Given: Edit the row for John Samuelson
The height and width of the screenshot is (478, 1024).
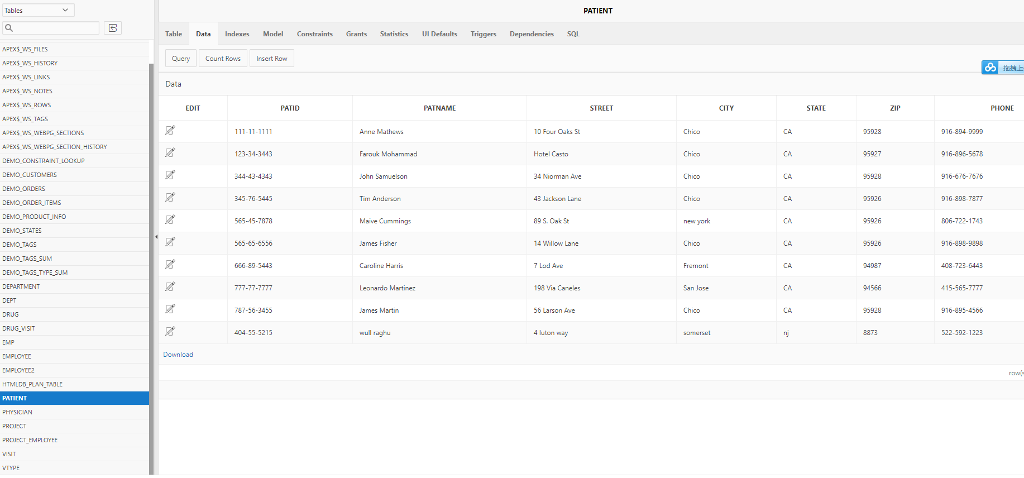Looking at the screenshot, I should [170, 175].
